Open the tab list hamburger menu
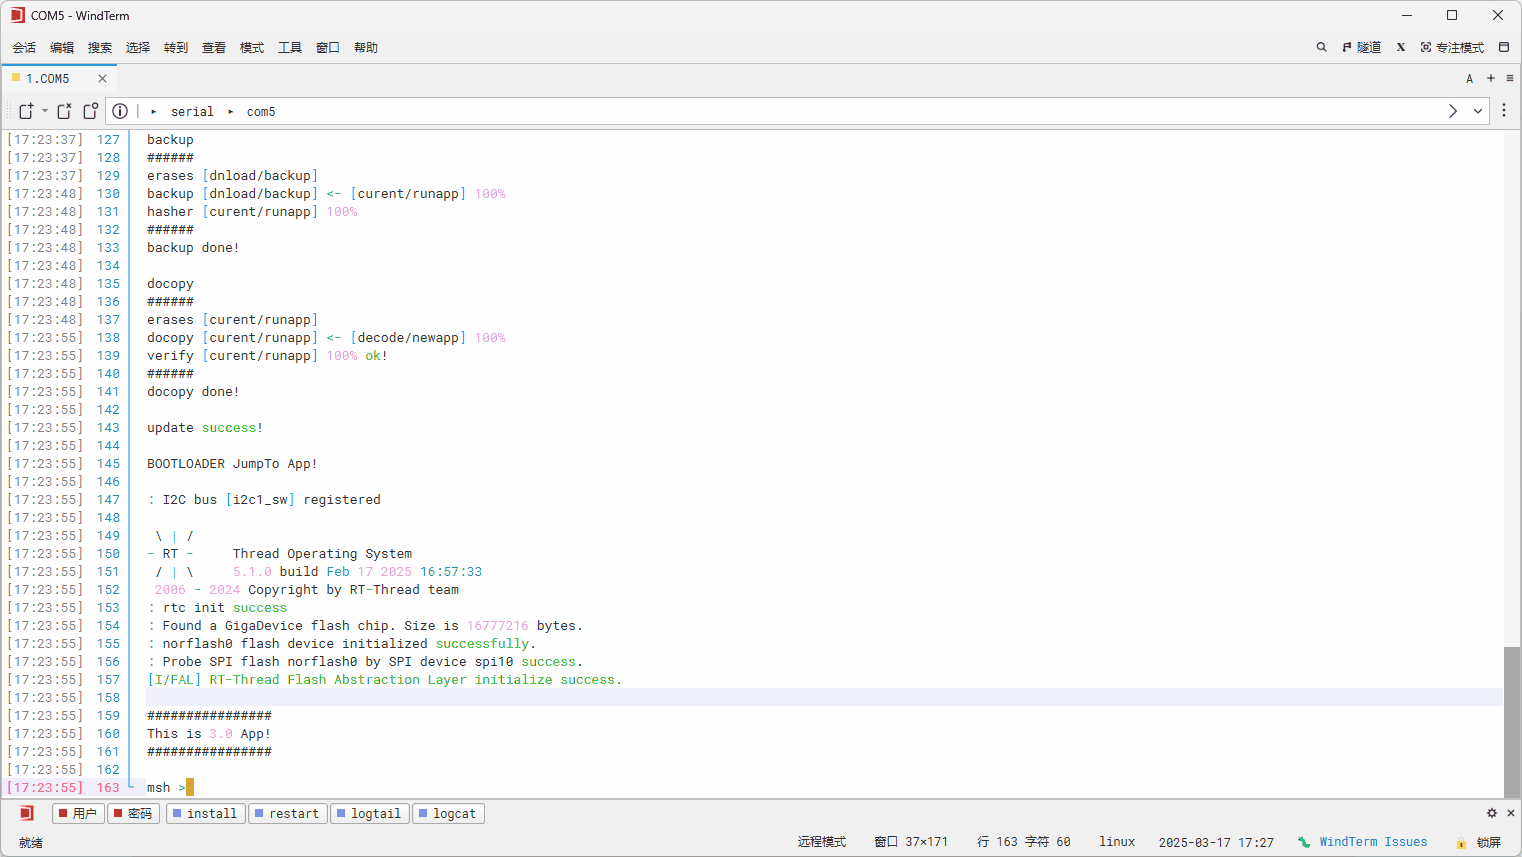 tap(1509, 78)
